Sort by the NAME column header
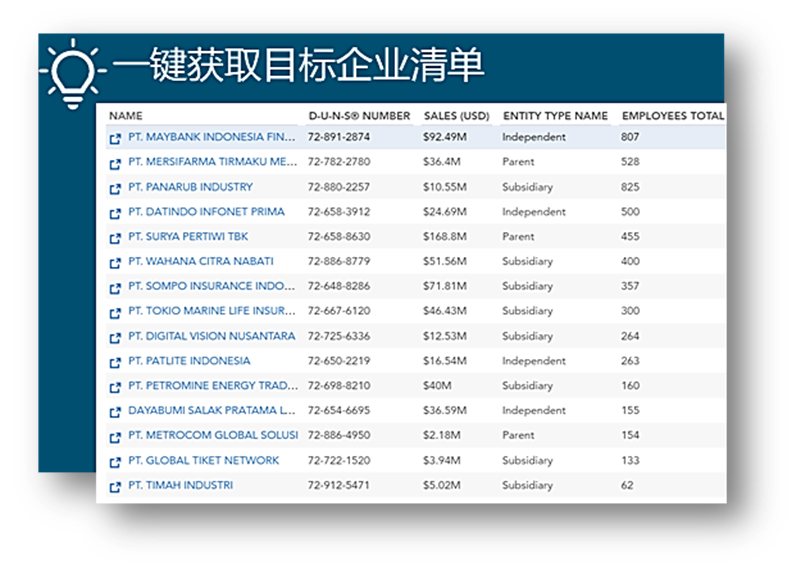The width and height of the screenshot is (798, 573). [126, 116]
